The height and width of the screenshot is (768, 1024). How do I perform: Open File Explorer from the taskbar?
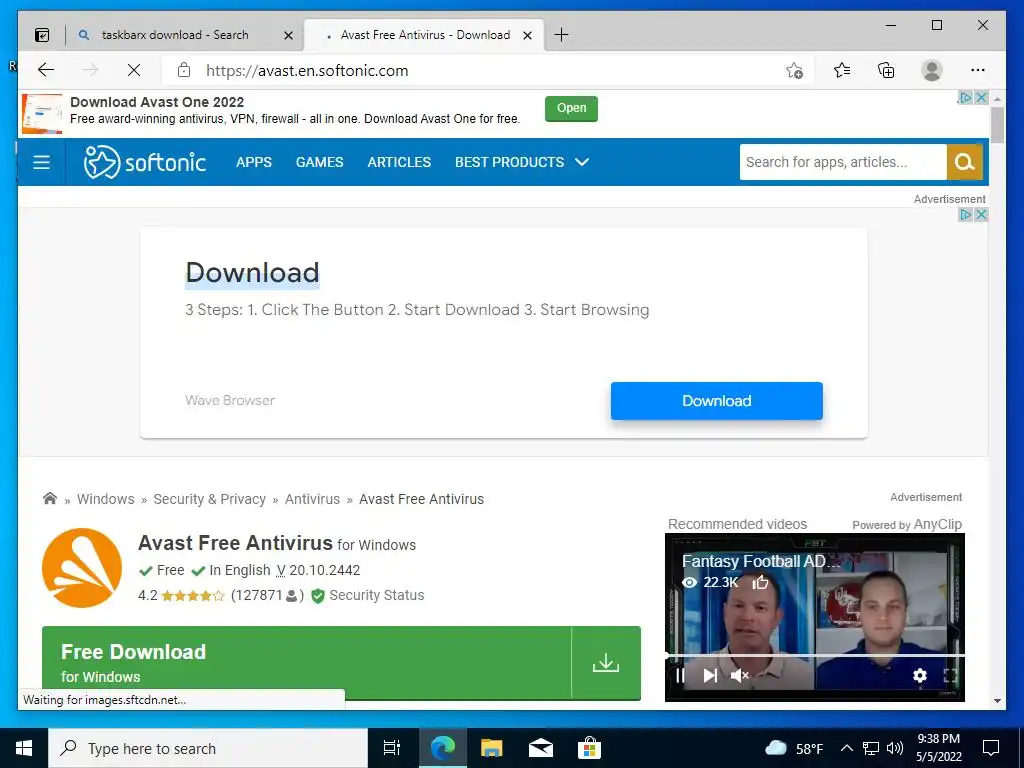(x=491, y=748)
